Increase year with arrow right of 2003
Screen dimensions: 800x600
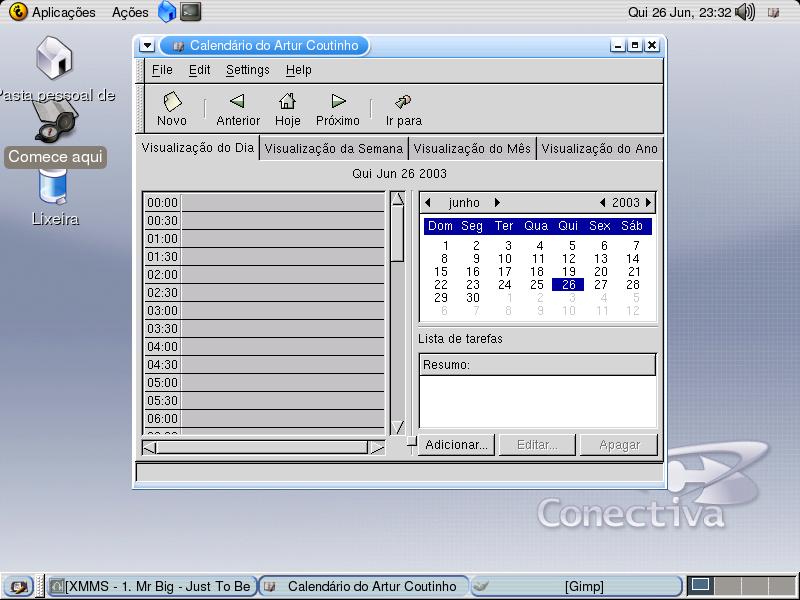648,203
